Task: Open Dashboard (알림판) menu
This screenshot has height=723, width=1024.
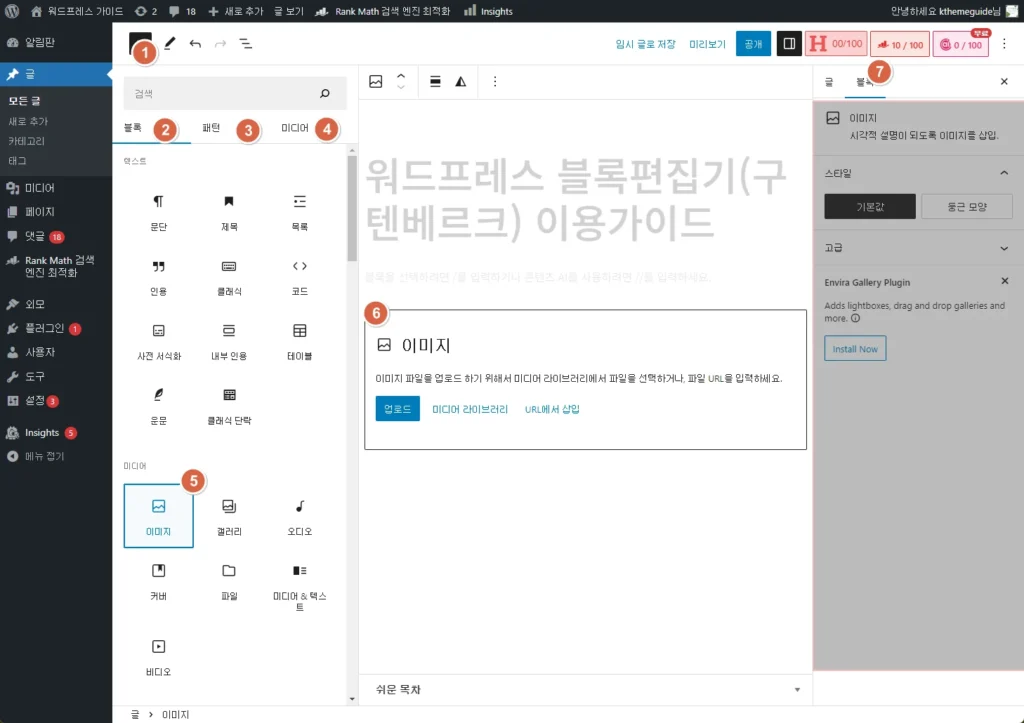Action: pyautogui.click(x=56, y=42)
